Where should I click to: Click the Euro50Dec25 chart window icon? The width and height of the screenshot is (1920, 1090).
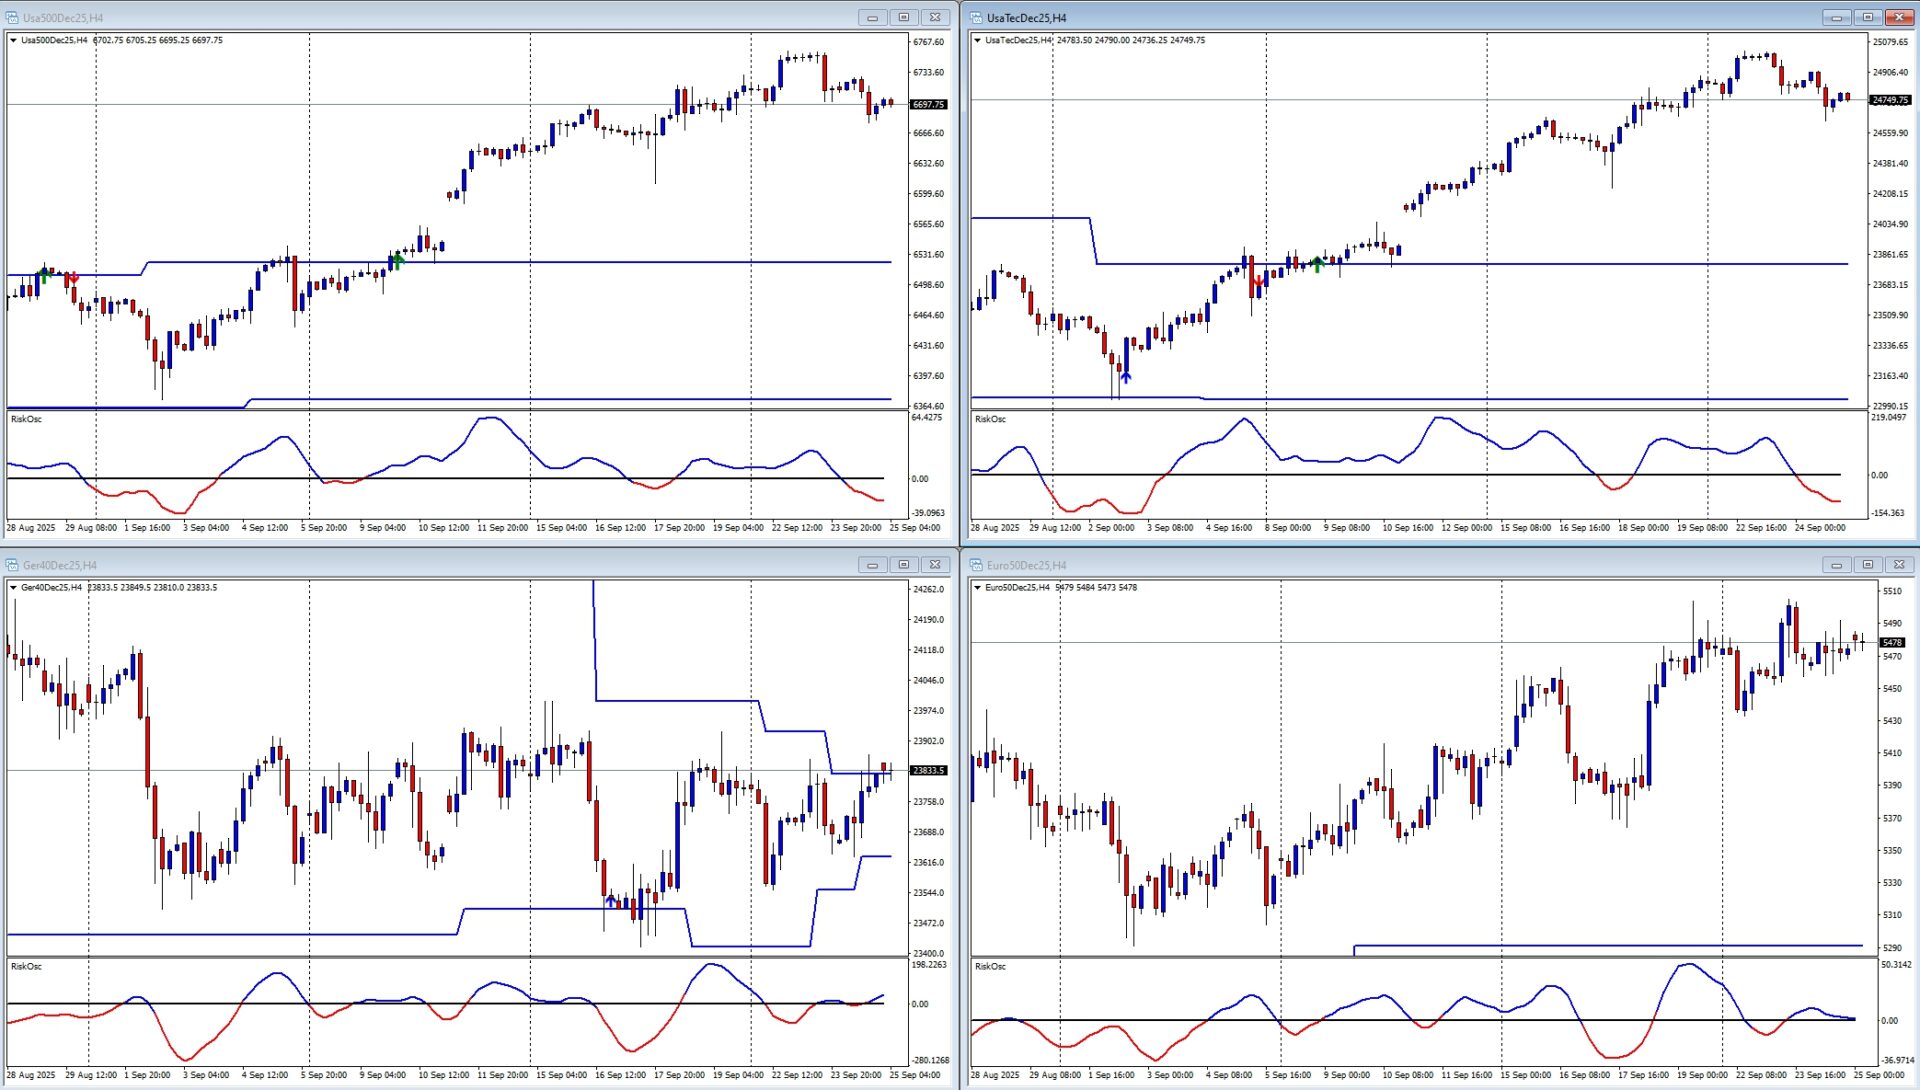click(x=976, y=565)
